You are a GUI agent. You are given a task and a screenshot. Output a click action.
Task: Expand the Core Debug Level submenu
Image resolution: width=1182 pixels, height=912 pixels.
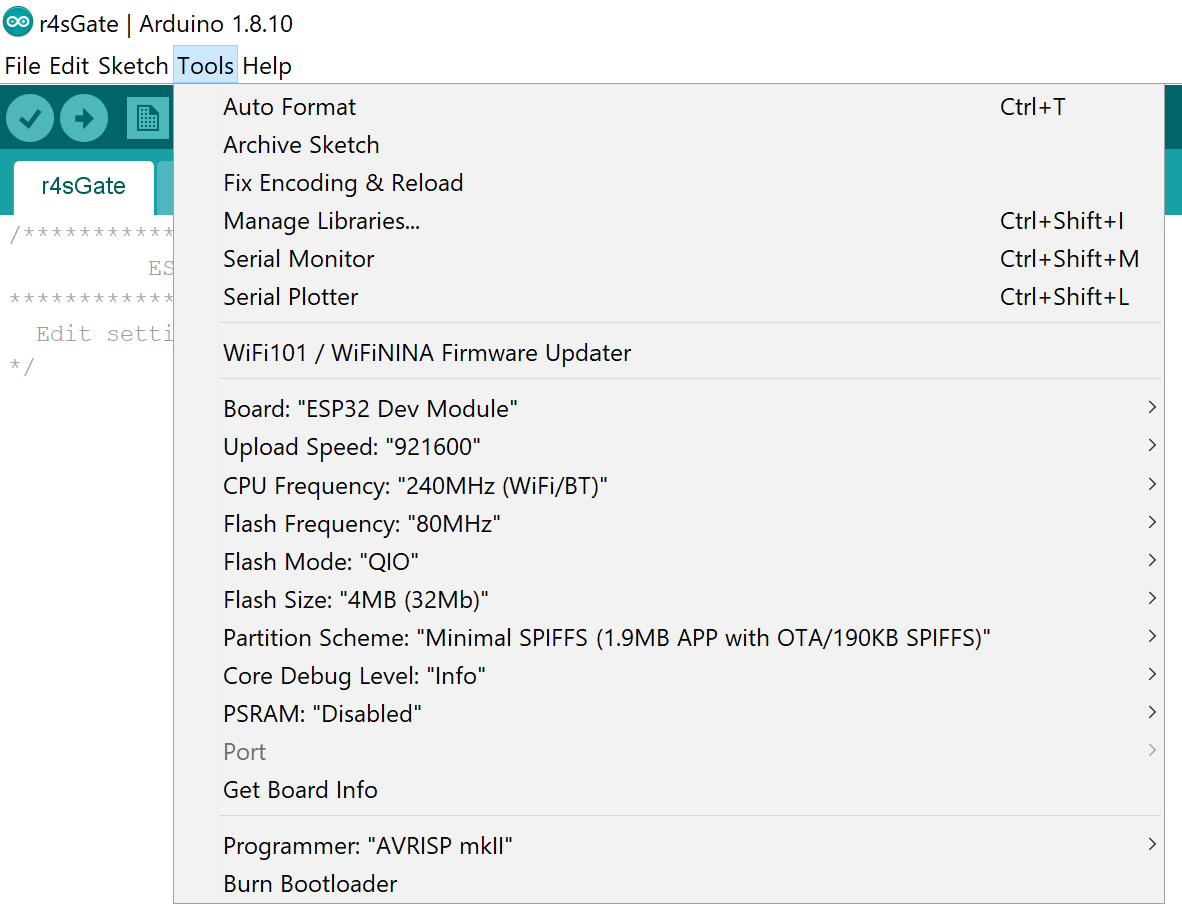[x=354, y=676]
